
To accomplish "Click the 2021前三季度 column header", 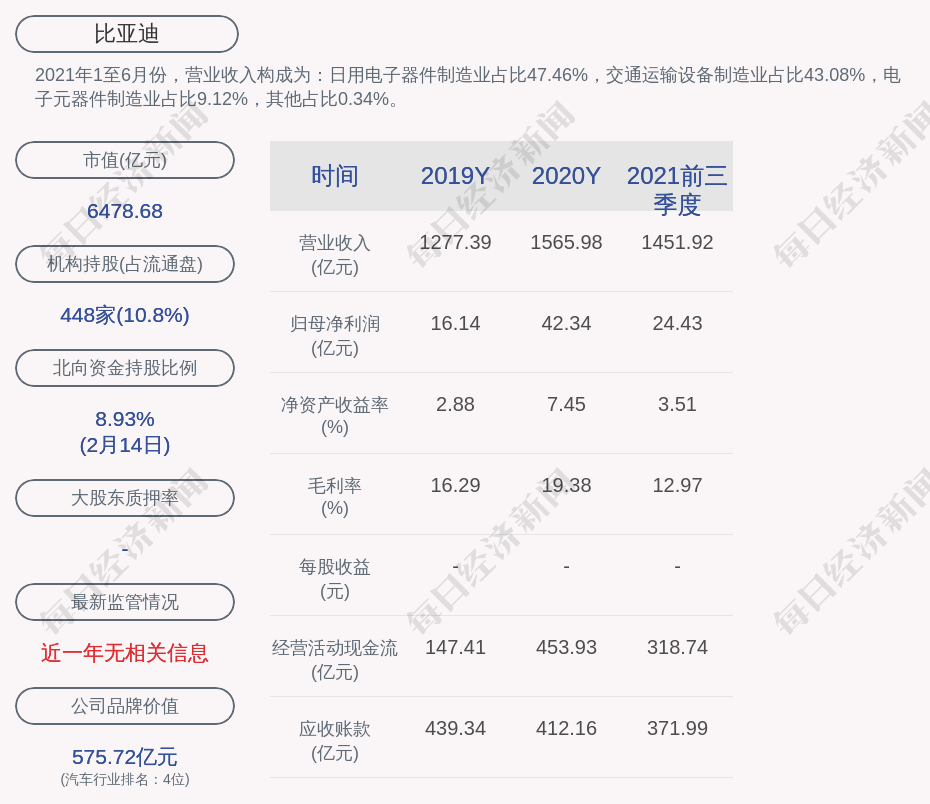I will click(677, 189).
